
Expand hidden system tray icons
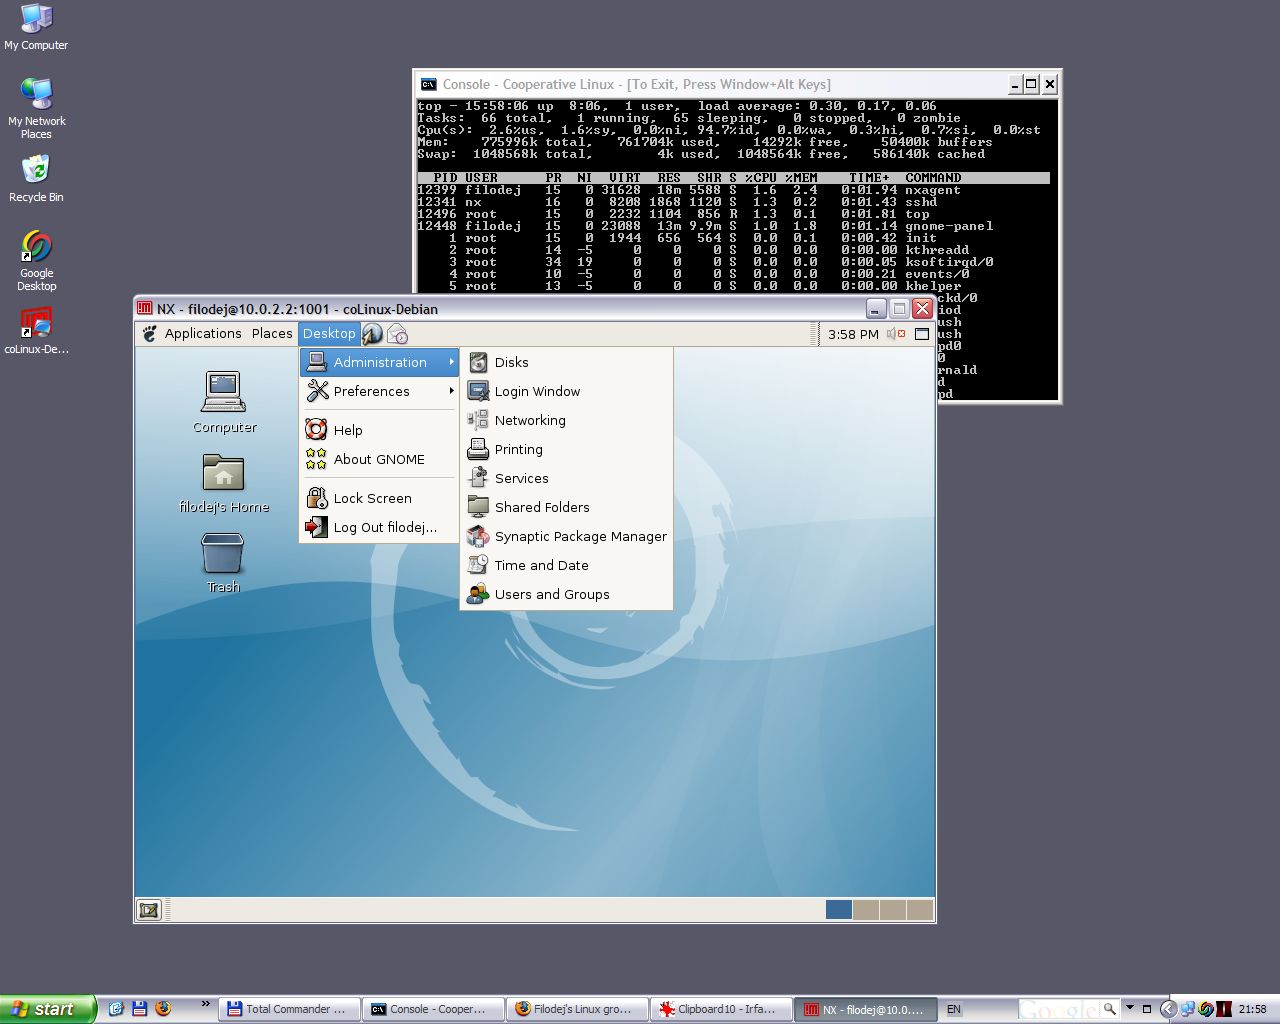click(1167, 1010)
